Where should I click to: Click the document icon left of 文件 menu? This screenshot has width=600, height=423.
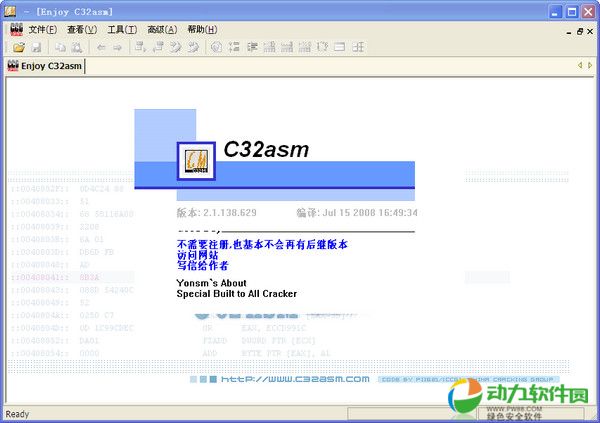click(14, 30)
